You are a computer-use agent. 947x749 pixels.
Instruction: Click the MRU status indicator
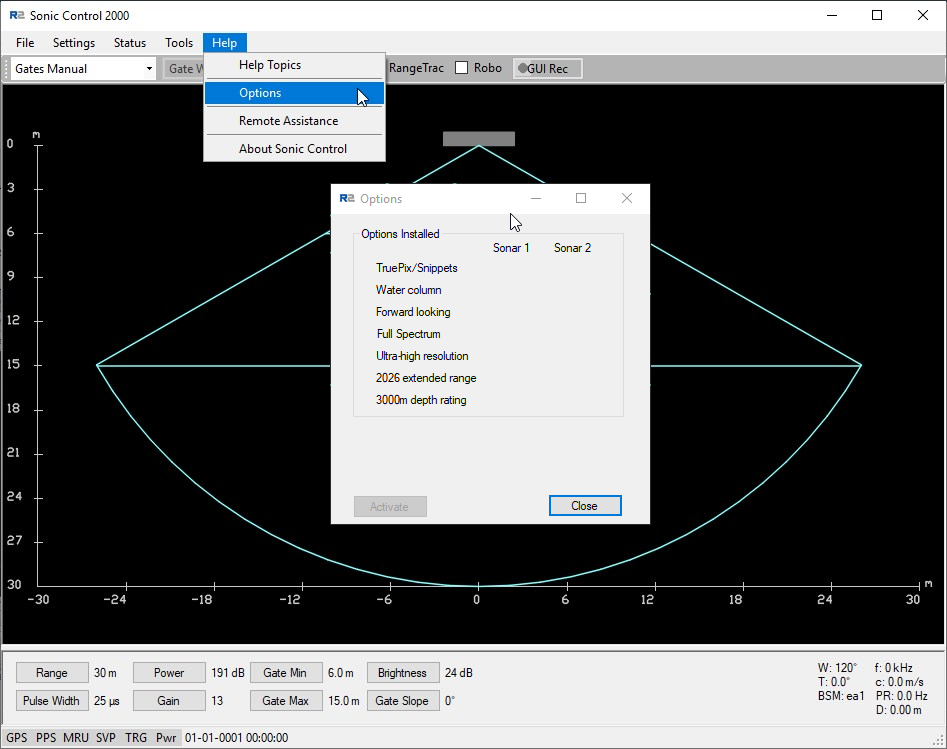(76, 738)
